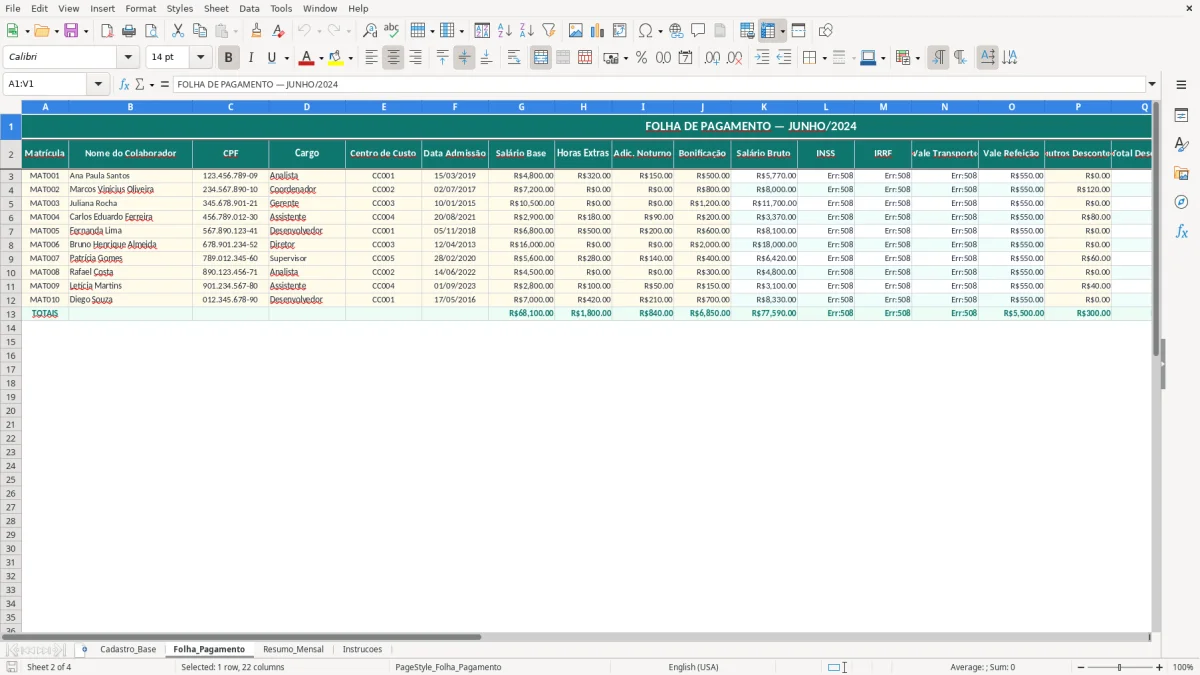Click the Save document icon

tap(71, 31)
